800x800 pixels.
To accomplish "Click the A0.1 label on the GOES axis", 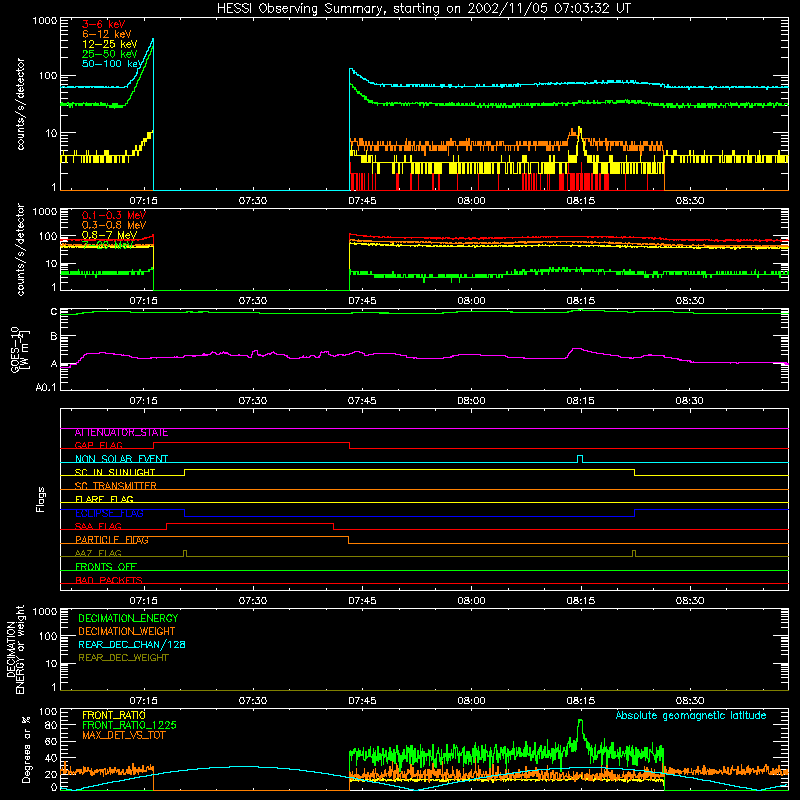I will point(45,388).
